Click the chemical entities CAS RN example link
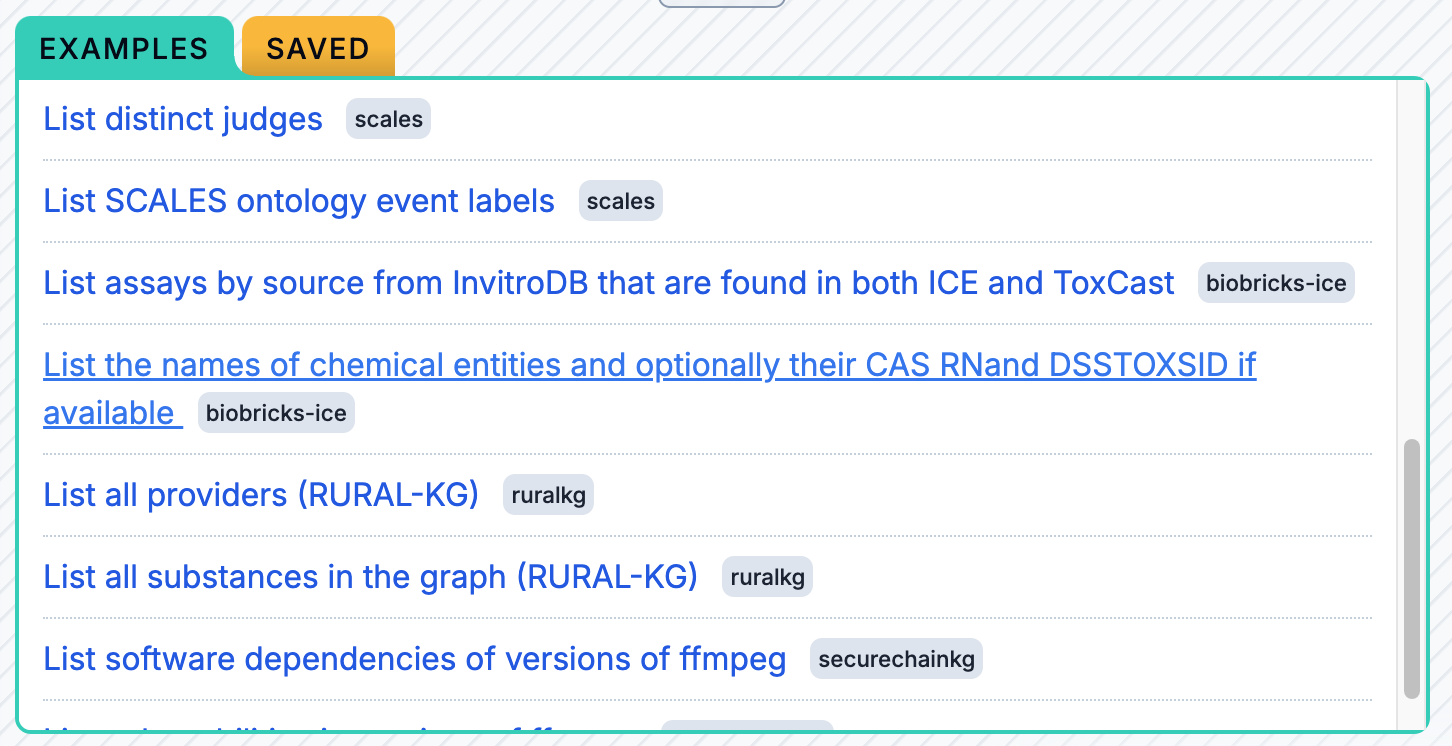The width and height of the screenshot is (1452, 746). 649,366
